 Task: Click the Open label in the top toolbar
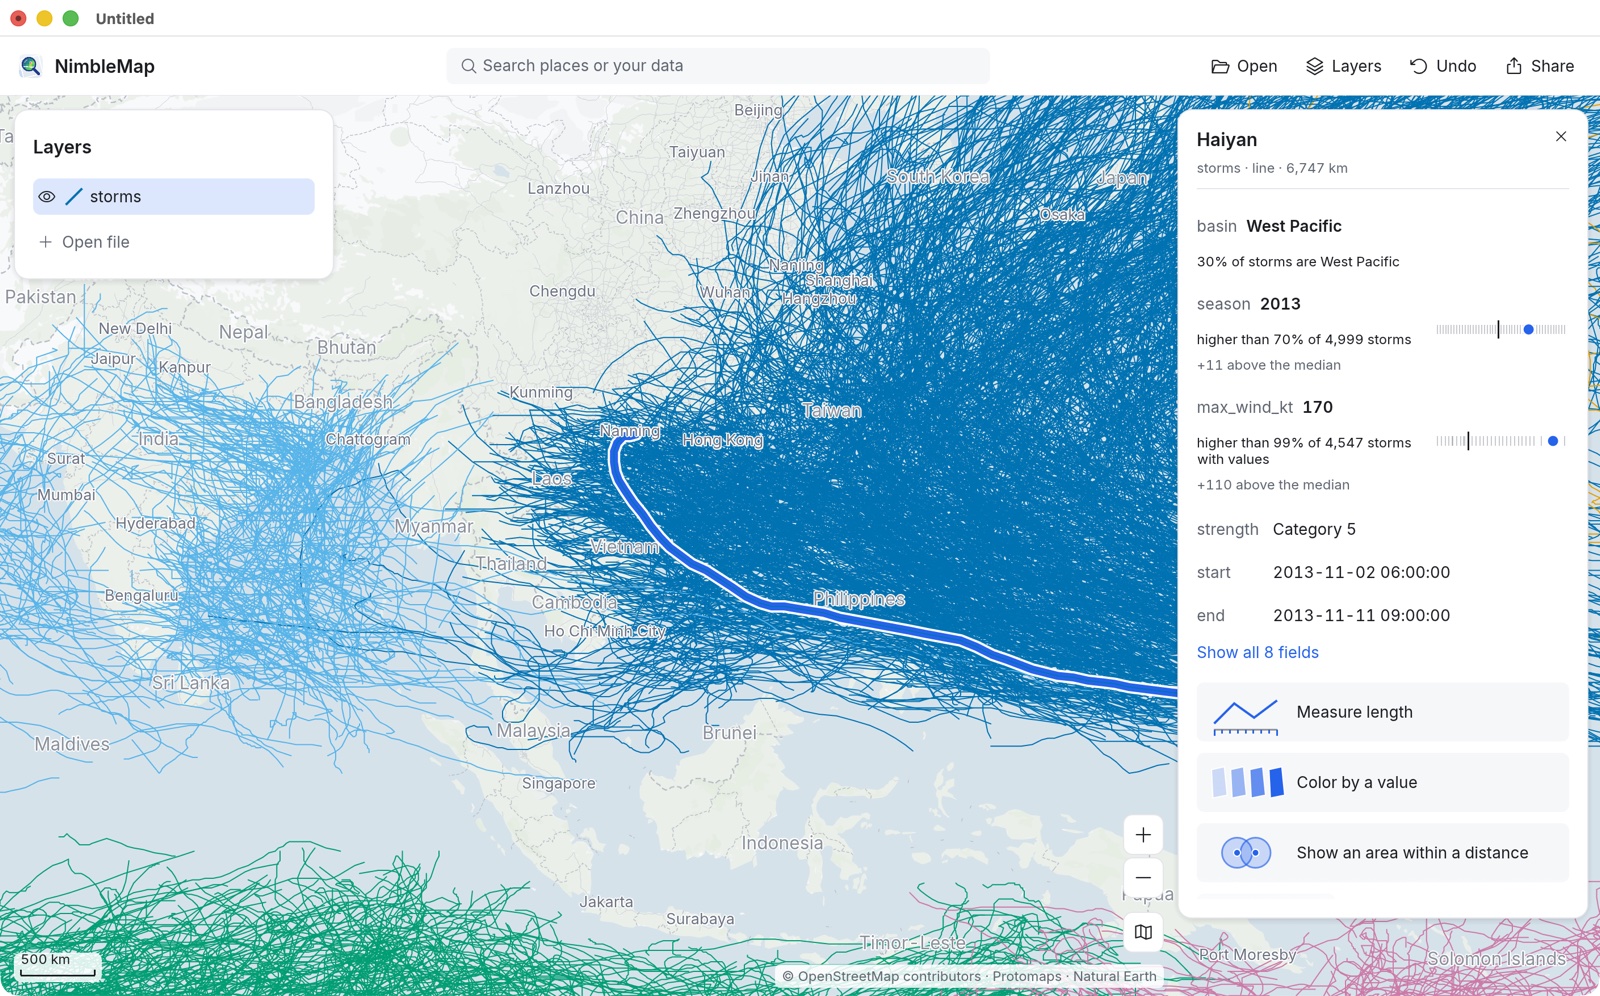click(x=1257, y=66)
